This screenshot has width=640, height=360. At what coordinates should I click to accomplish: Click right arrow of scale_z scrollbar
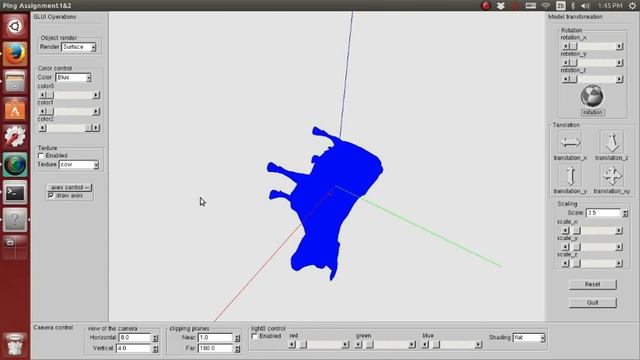point(619,263)
